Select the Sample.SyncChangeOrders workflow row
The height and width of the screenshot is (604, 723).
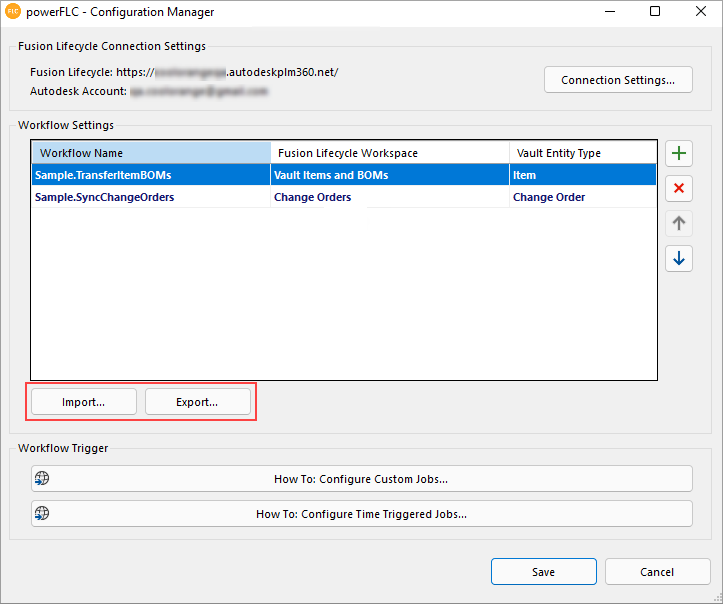pos(105,197)
